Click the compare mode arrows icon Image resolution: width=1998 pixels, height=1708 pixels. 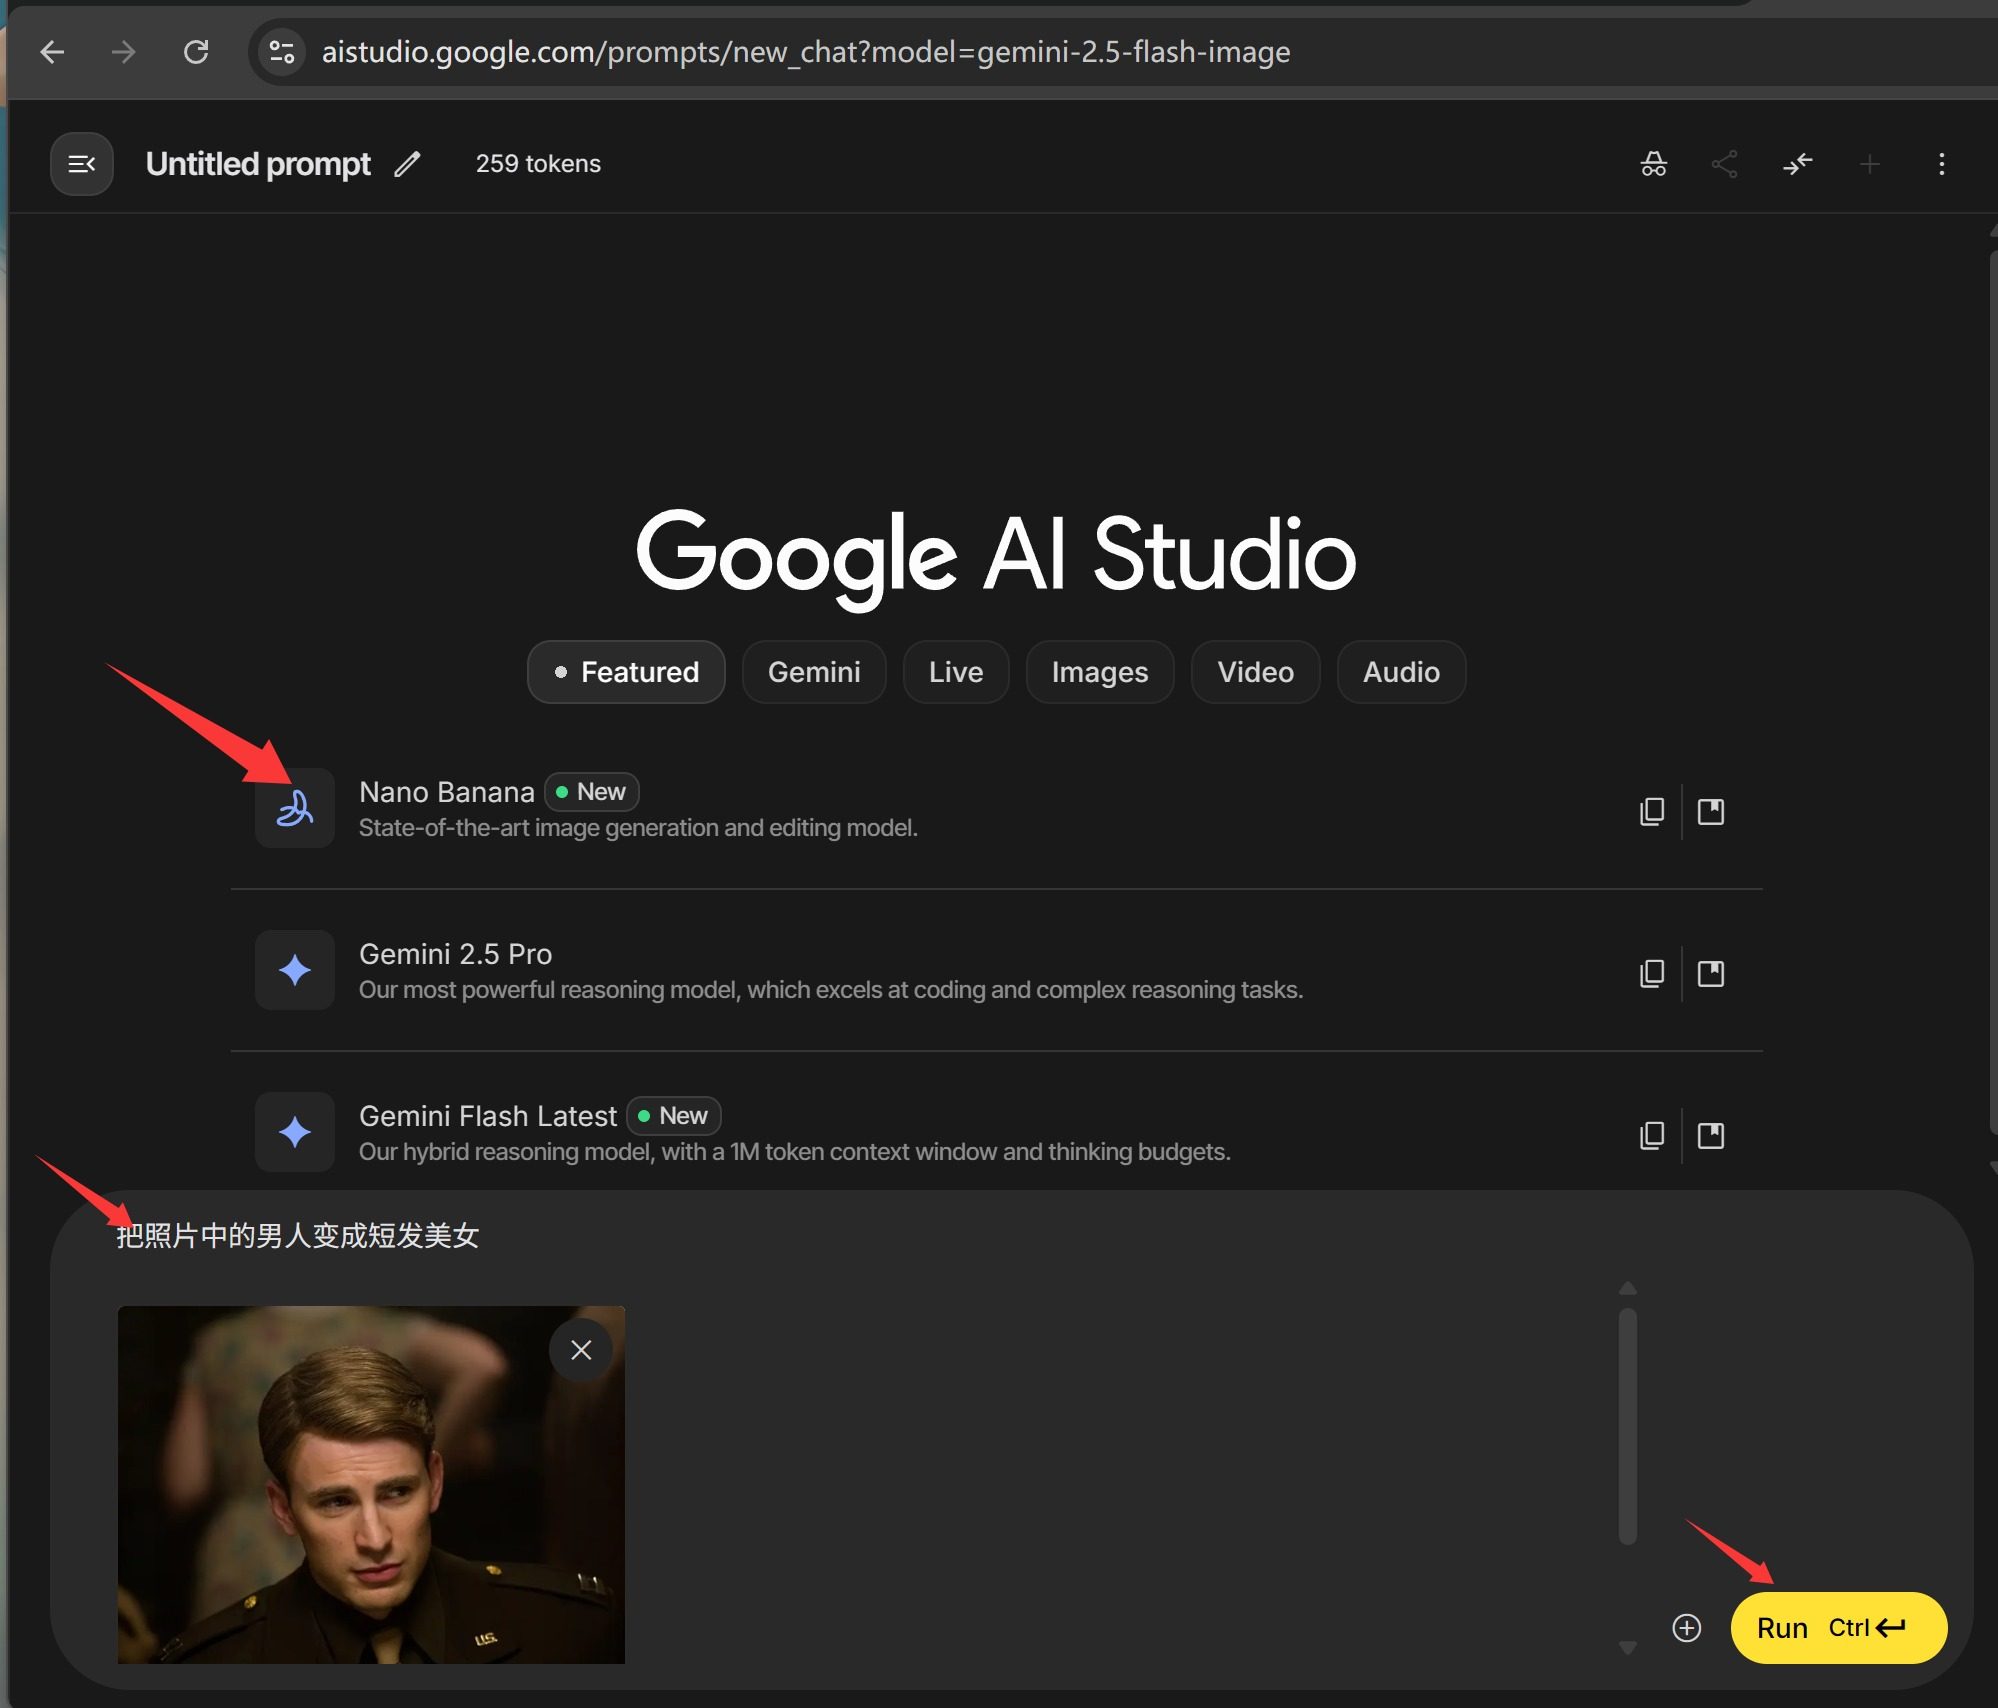click(x=1797, y=164)
